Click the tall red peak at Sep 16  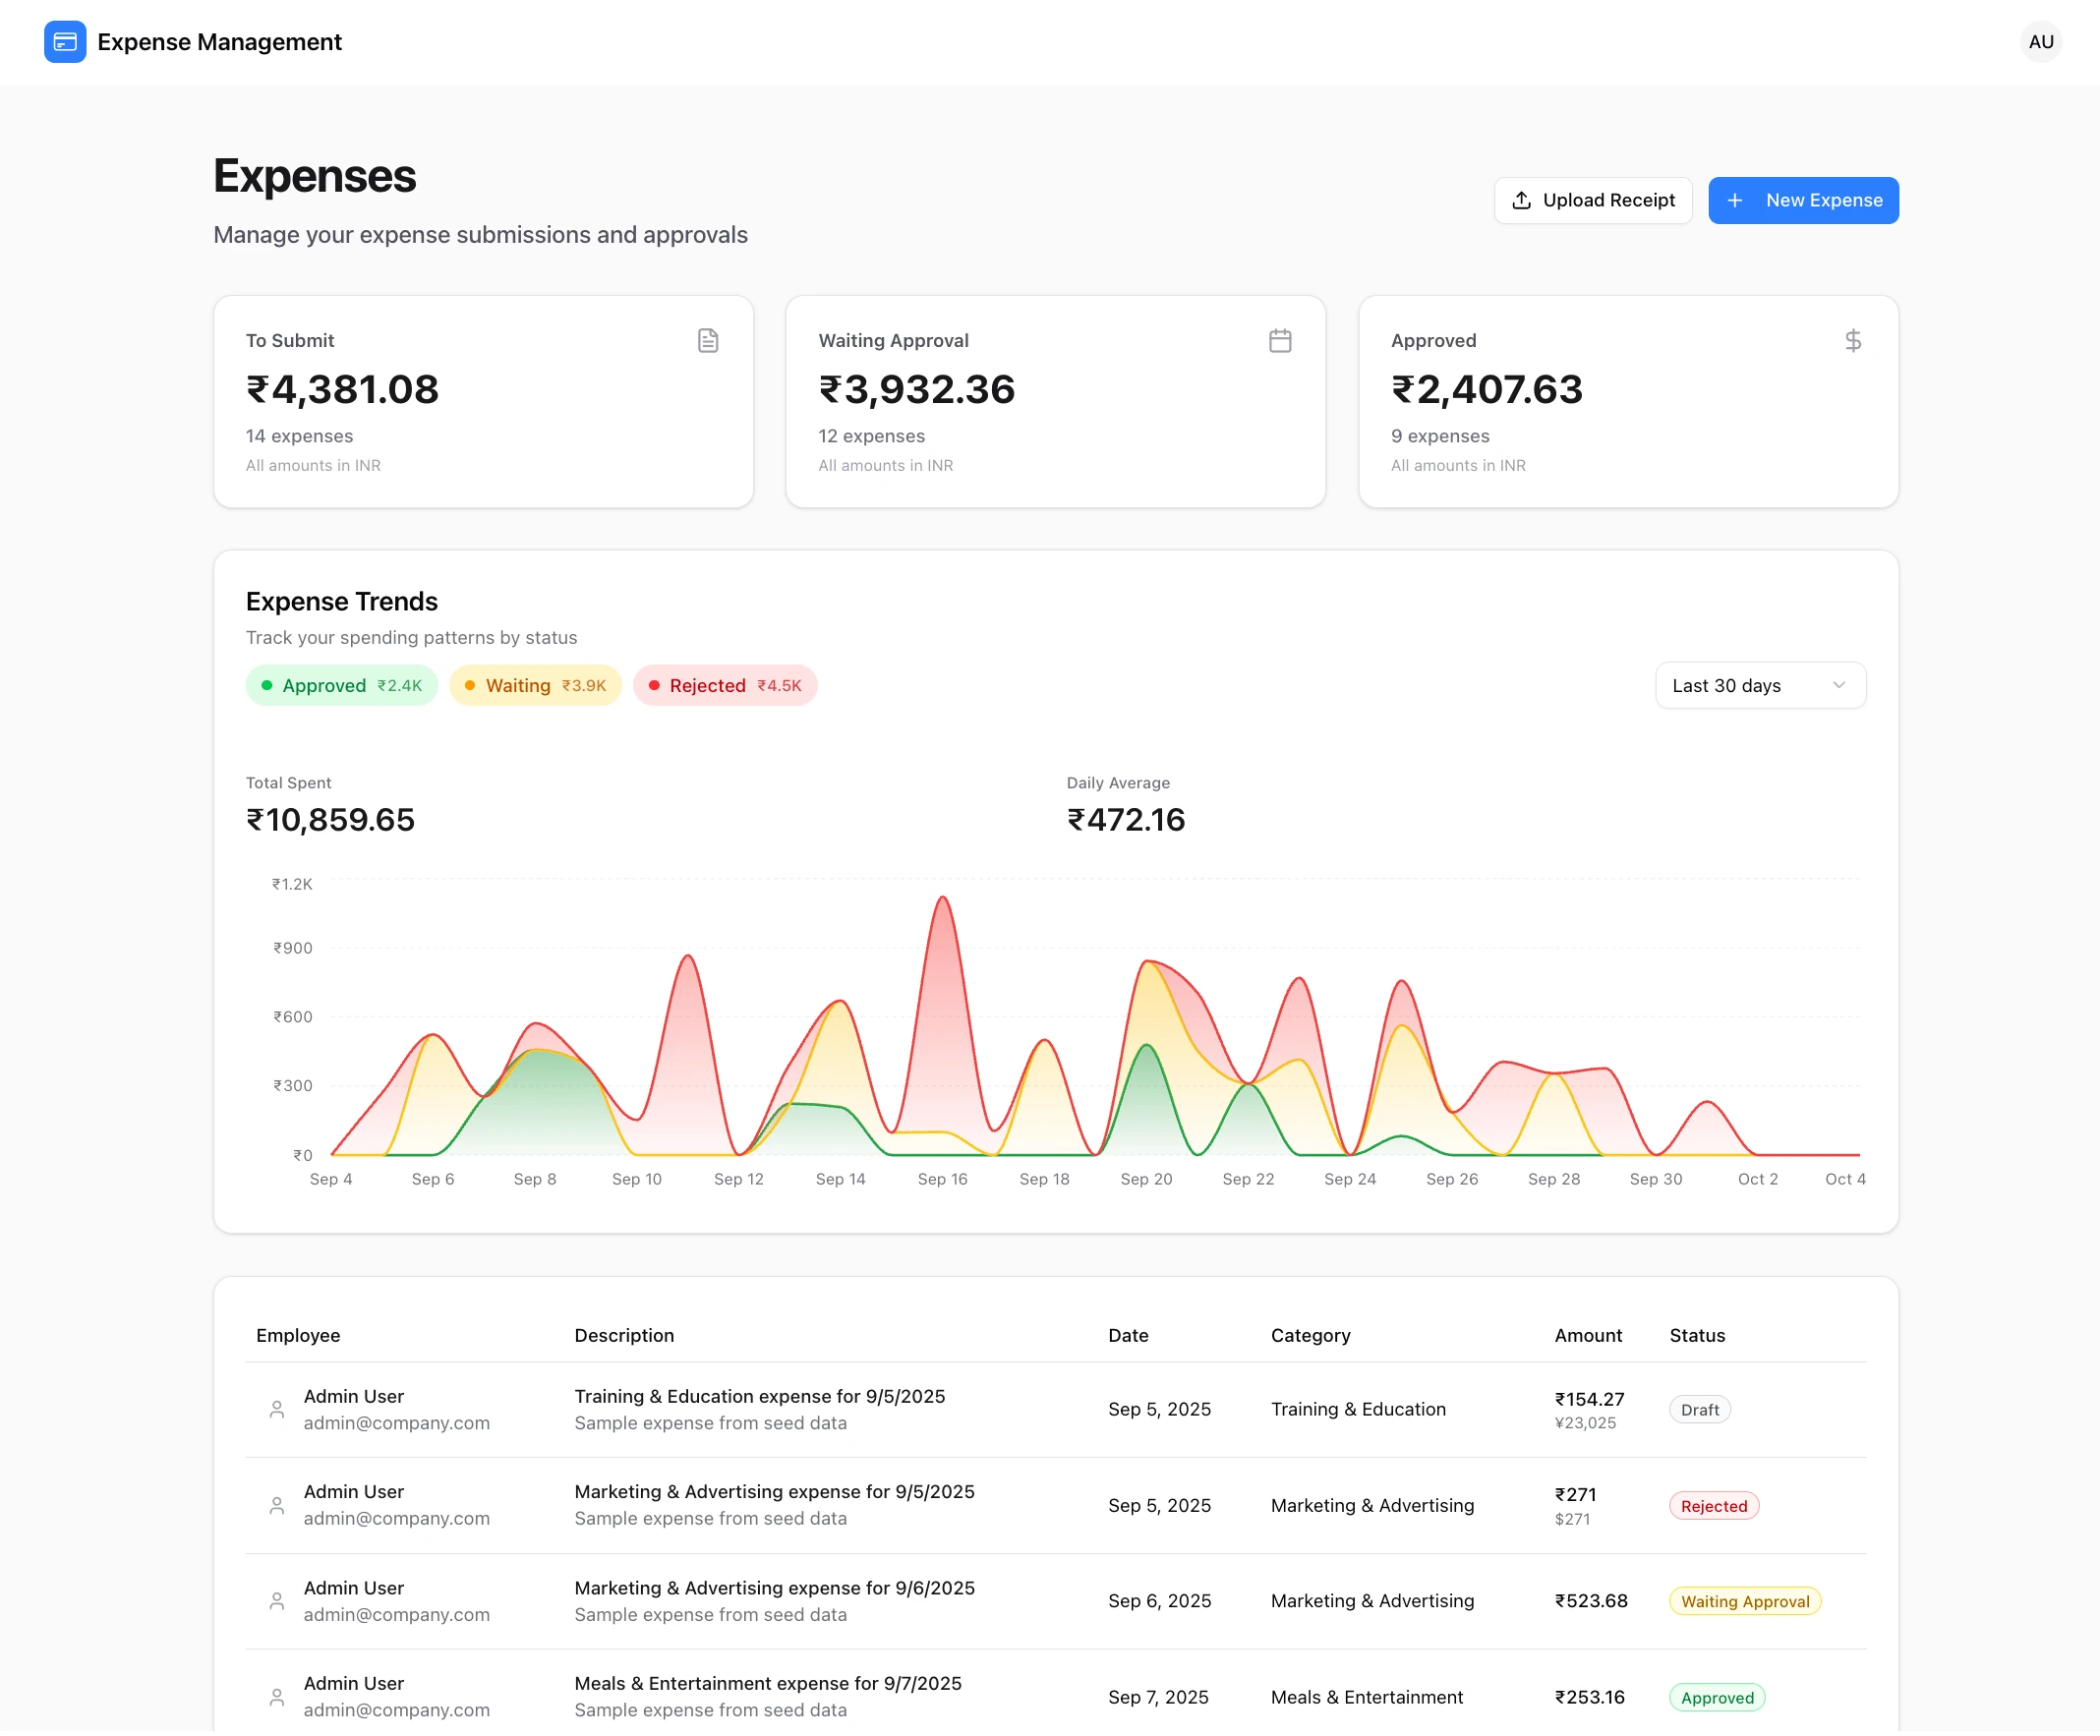pyautogui.click(x=942, y=901)
